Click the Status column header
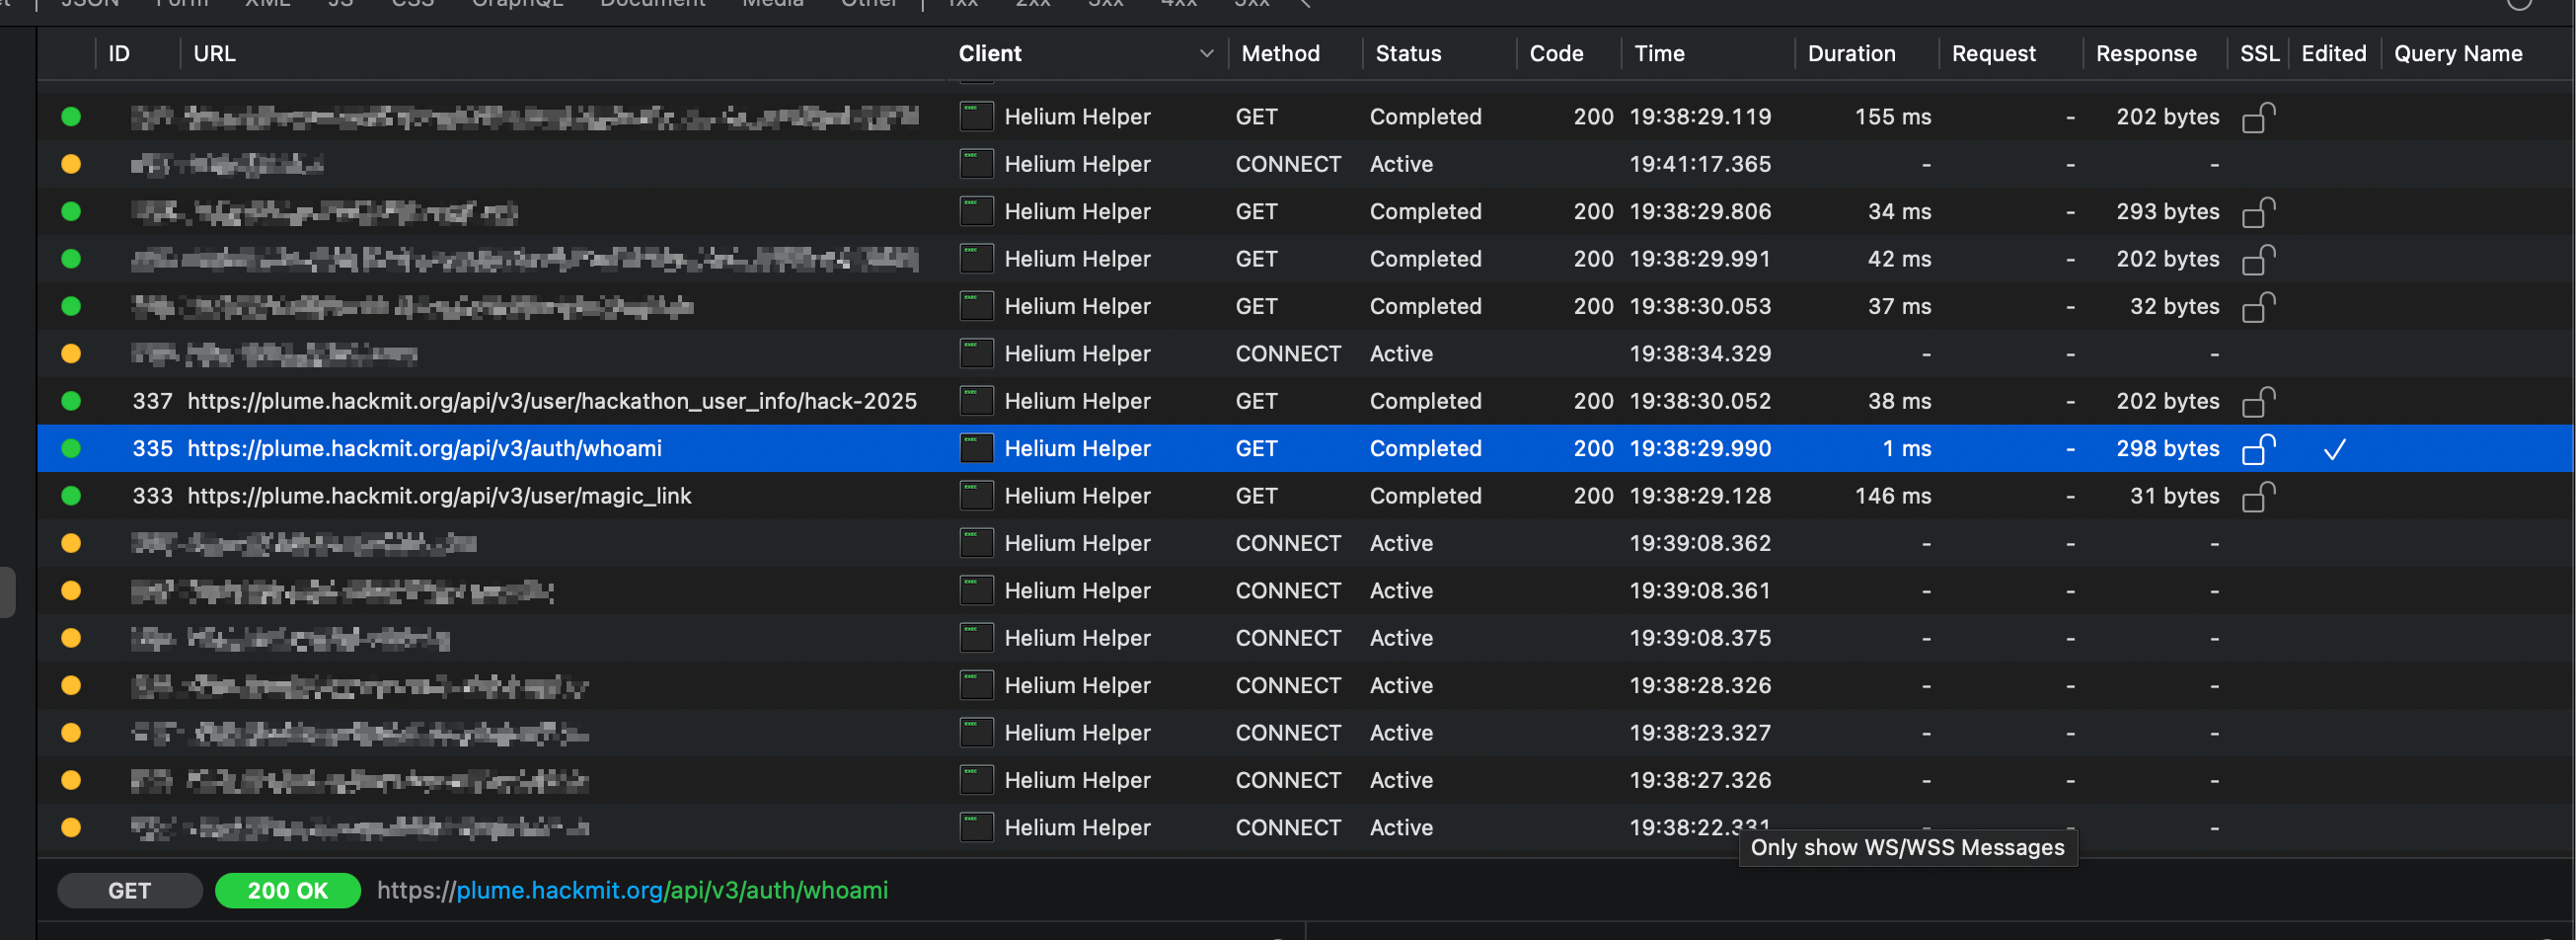 [x=1407, y=54]
